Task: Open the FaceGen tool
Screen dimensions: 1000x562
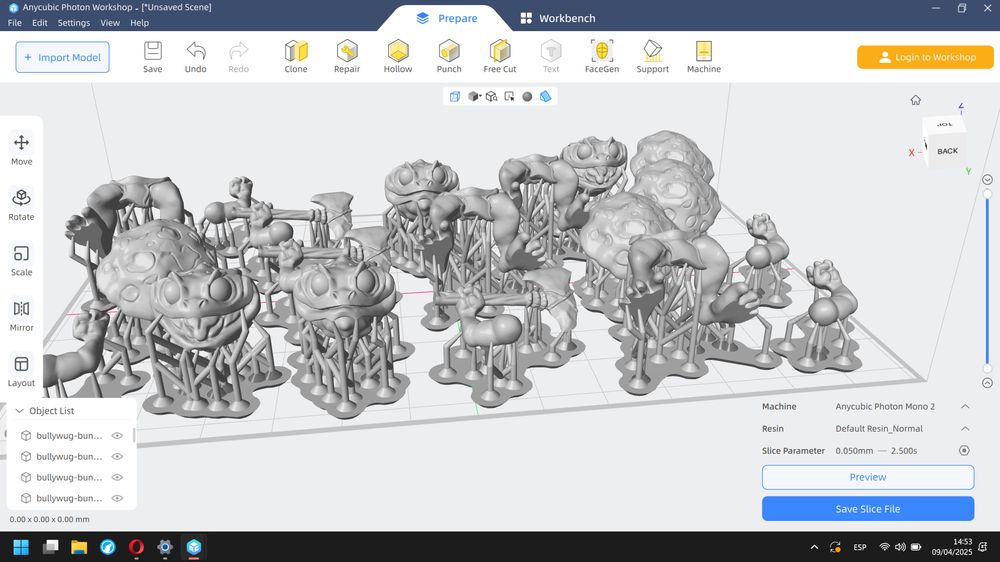Action: 602,56
